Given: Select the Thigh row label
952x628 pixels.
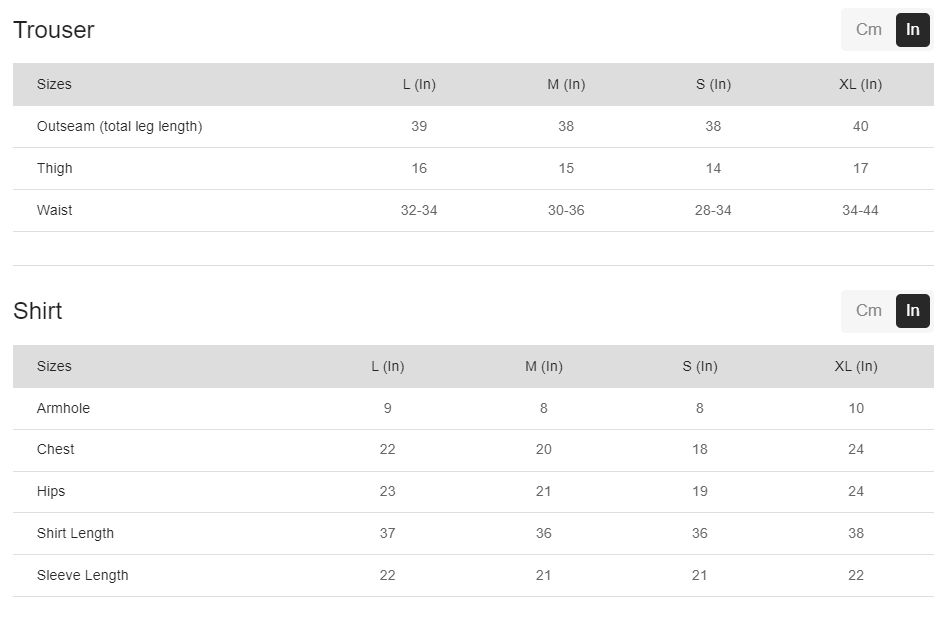Looking at the screenshot, I should click(55, 169).
